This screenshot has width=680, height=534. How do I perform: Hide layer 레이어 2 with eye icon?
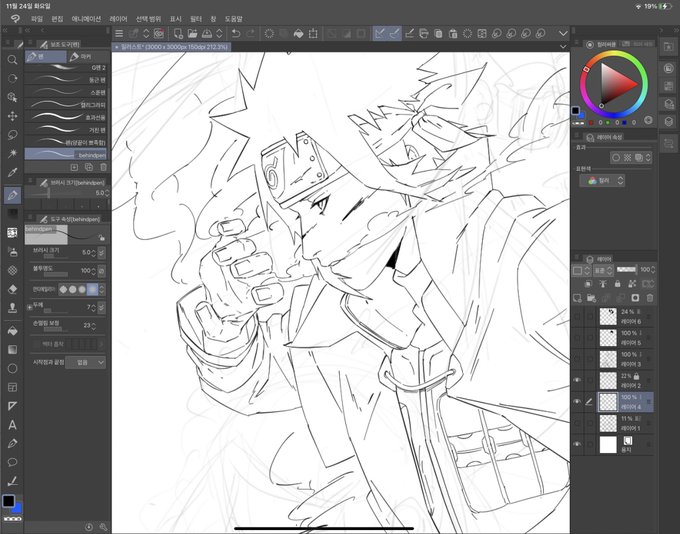pos(577,380)
